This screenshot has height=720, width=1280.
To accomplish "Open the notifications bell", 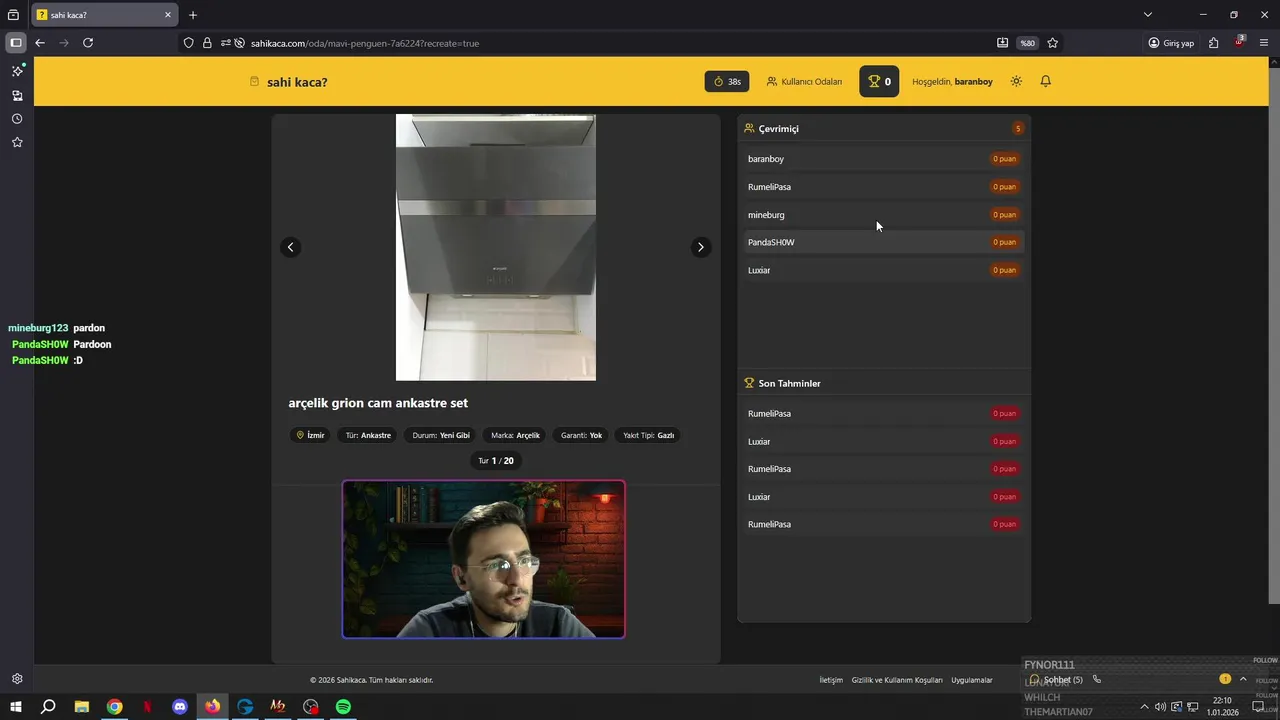I will (1046, 81).
